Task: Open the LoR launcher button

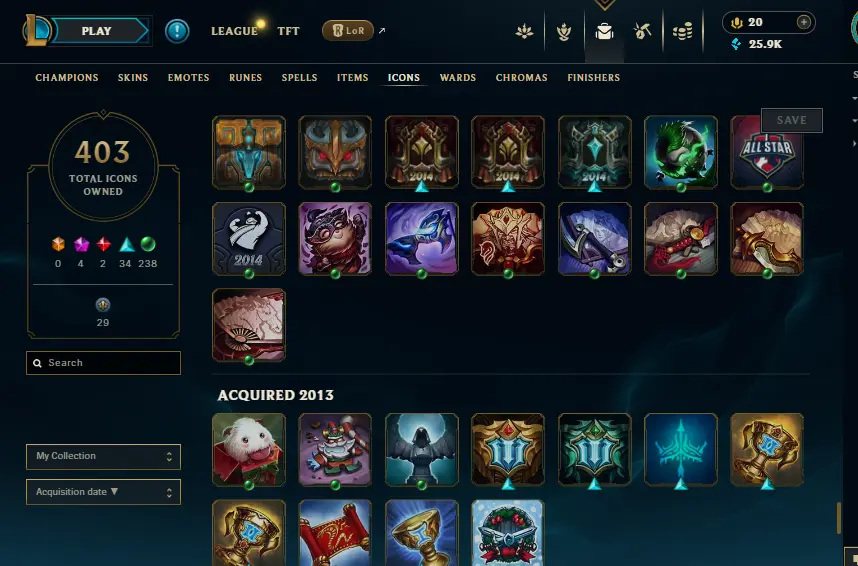Action: 348,31
